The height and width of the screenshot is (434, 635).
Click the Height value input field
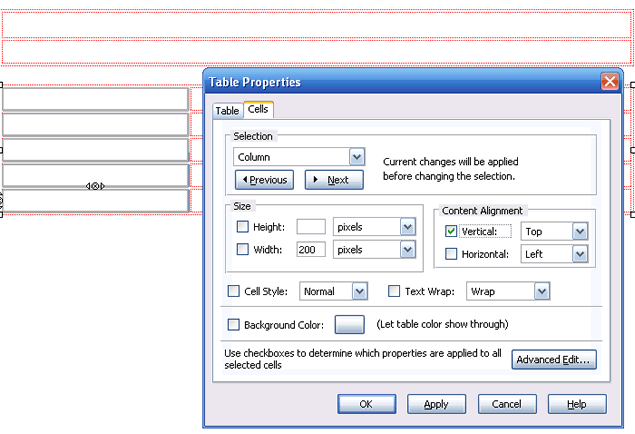[311, 228]
